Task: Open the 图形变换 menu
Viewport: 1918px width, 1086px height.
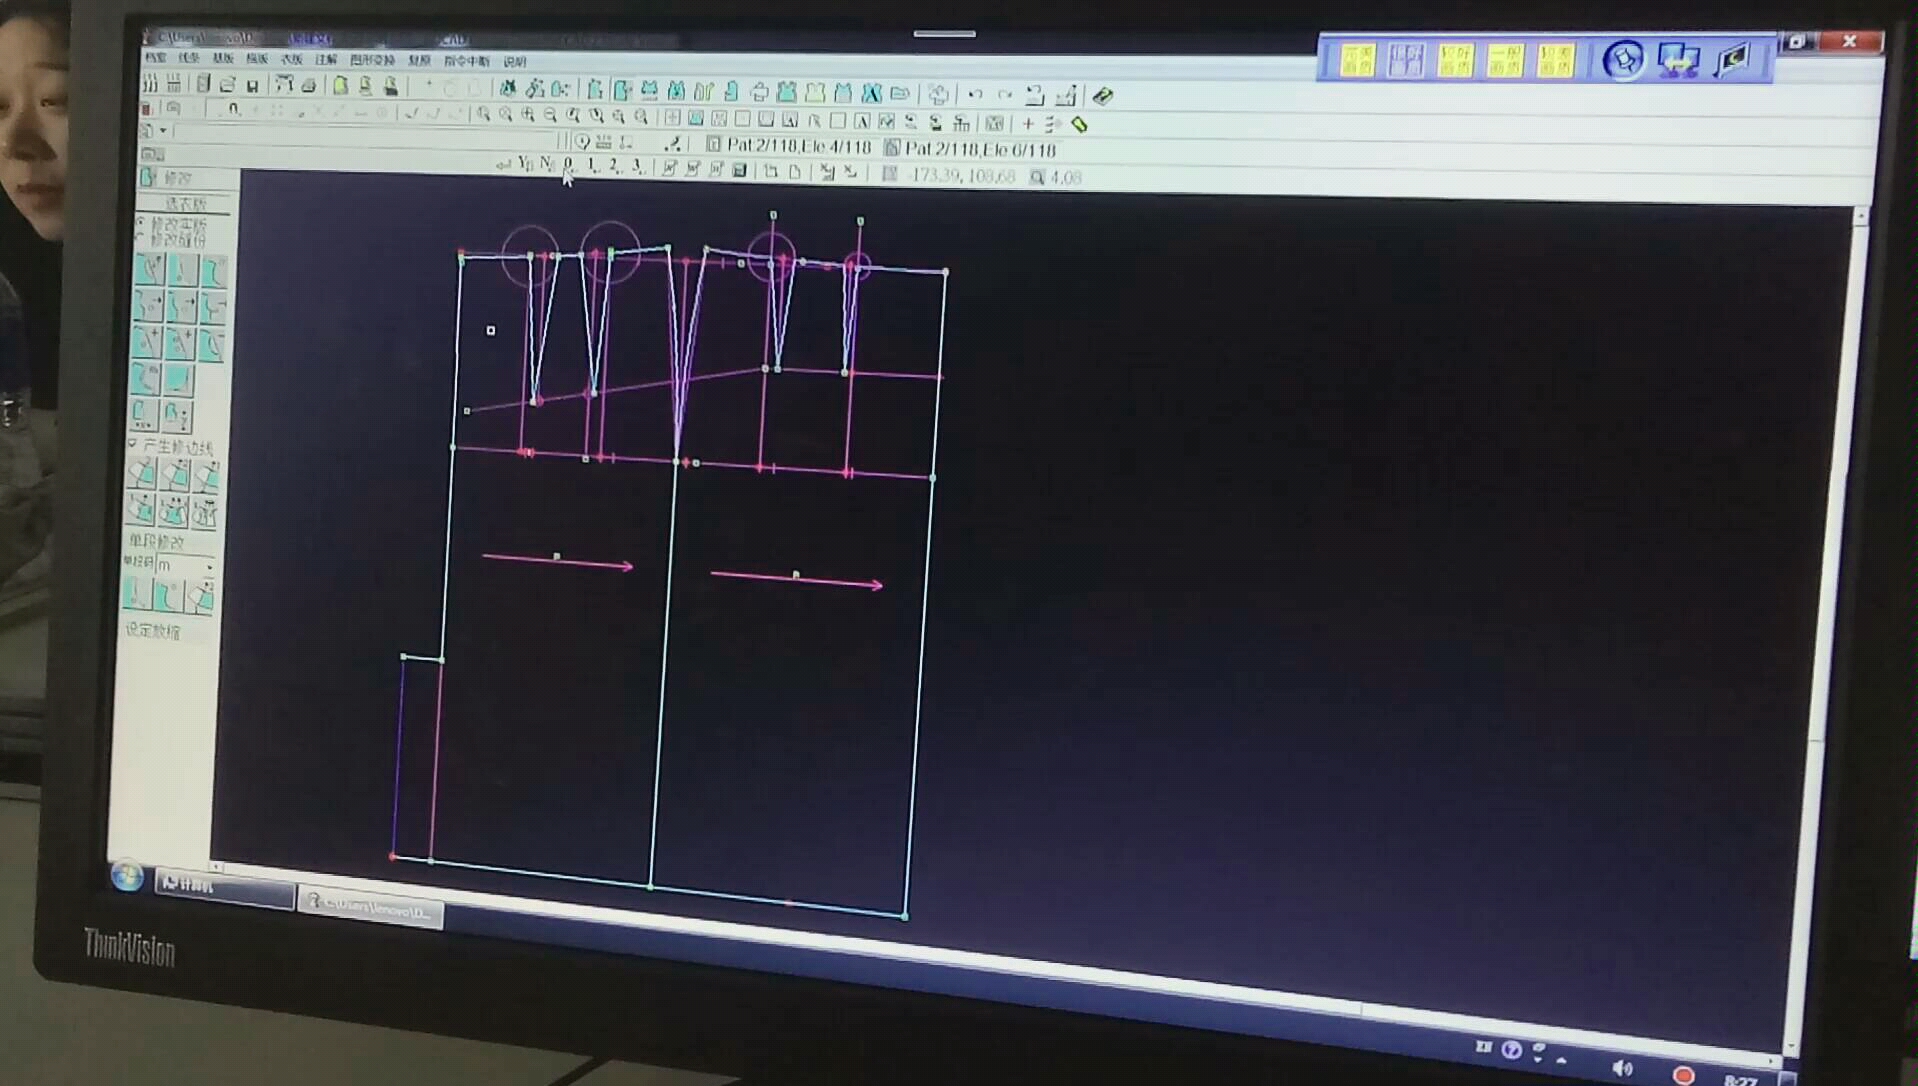Action: tap(372, 60)
